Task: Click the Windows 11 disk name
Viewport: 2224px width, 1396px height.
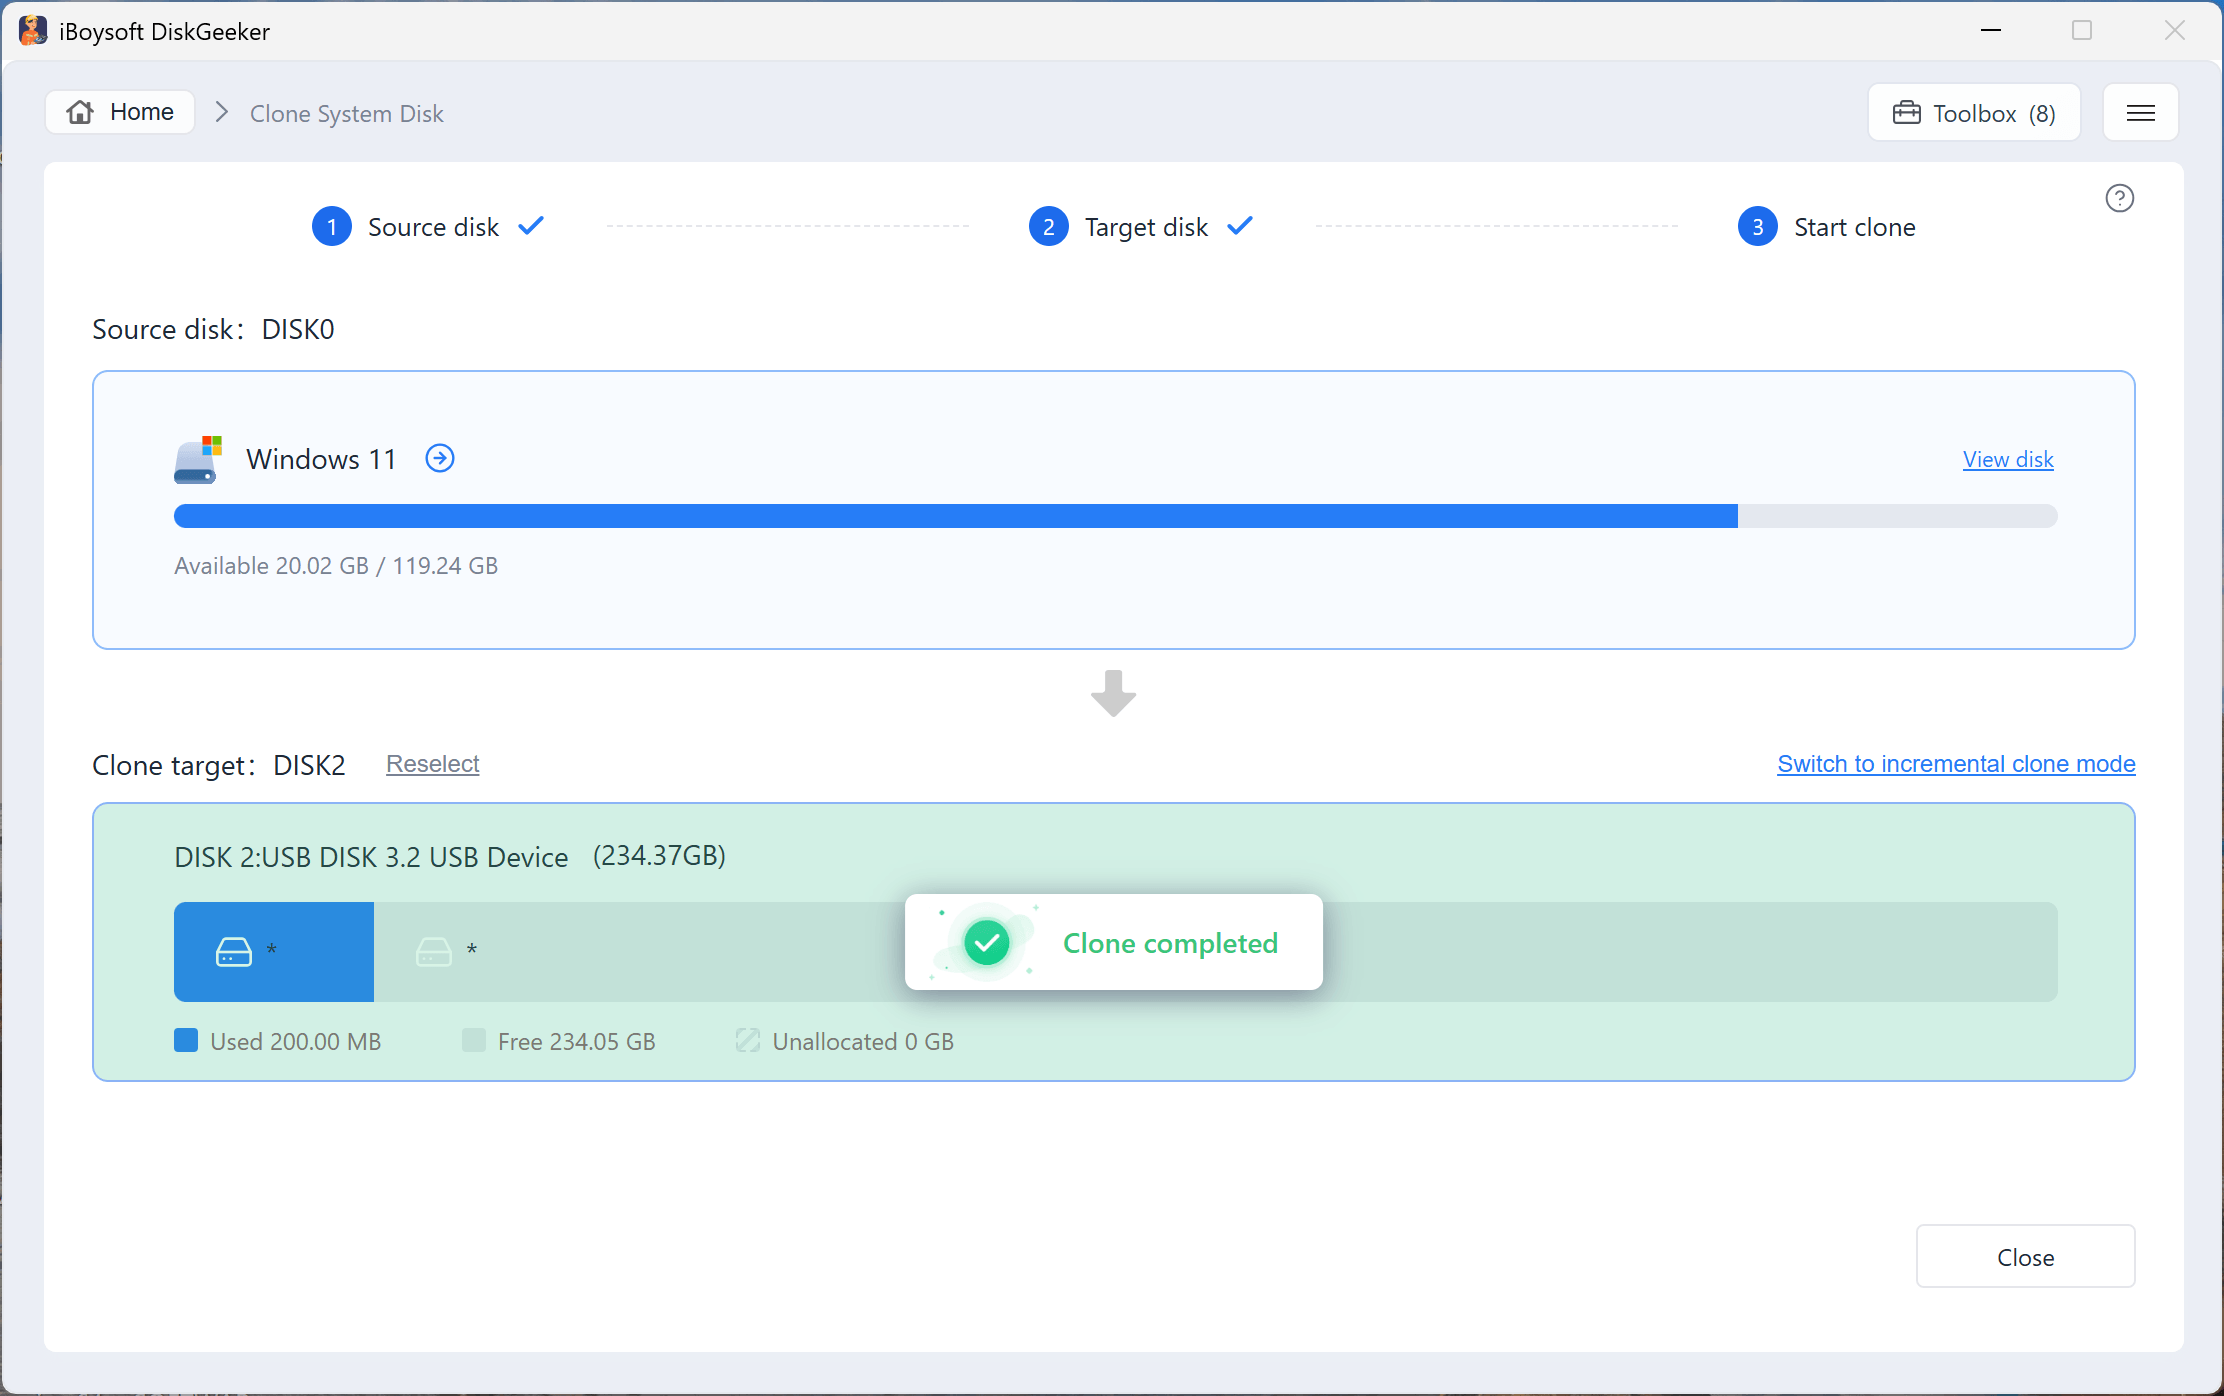Action: click(x=321, y=459)
